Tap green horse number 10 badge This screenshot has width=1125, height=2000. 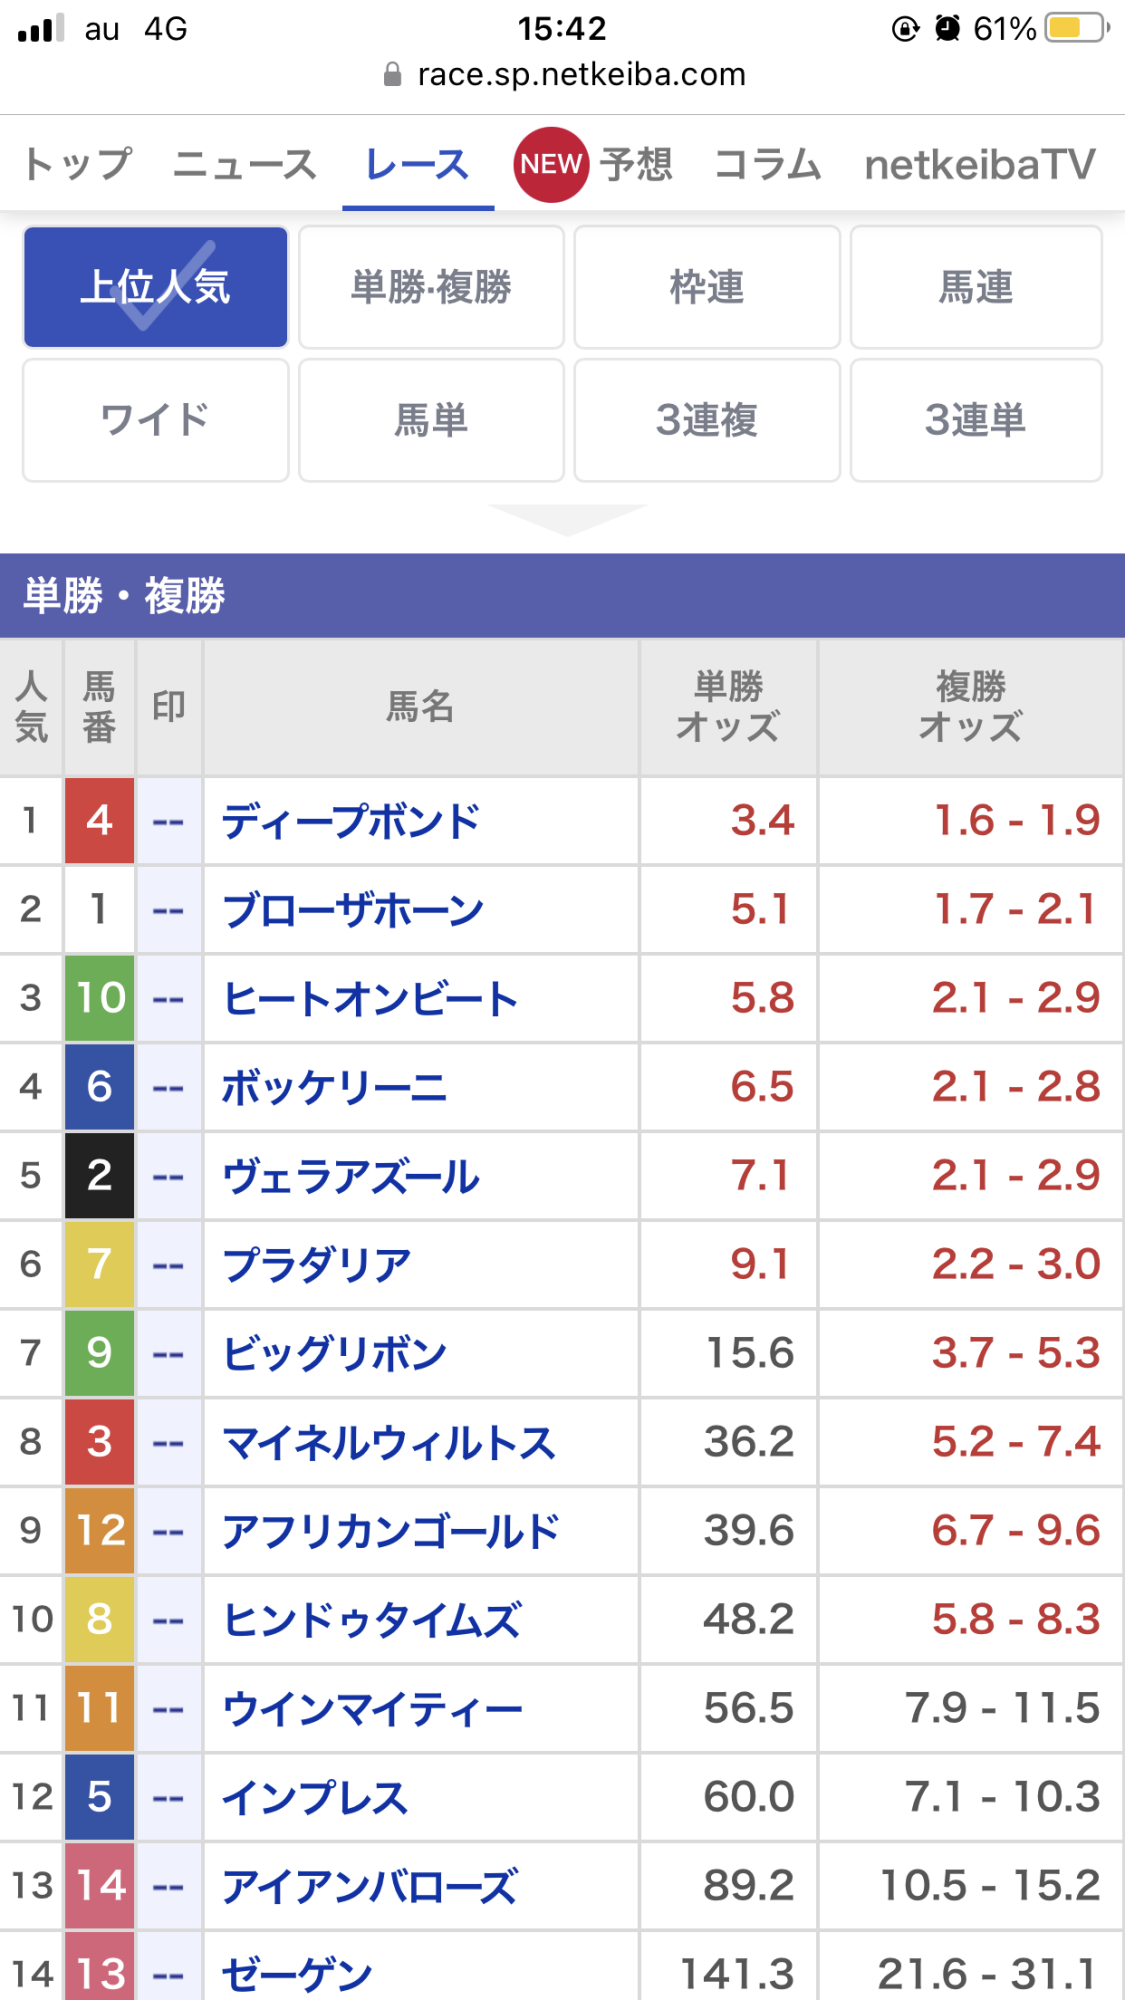click(x=99, y=998)
